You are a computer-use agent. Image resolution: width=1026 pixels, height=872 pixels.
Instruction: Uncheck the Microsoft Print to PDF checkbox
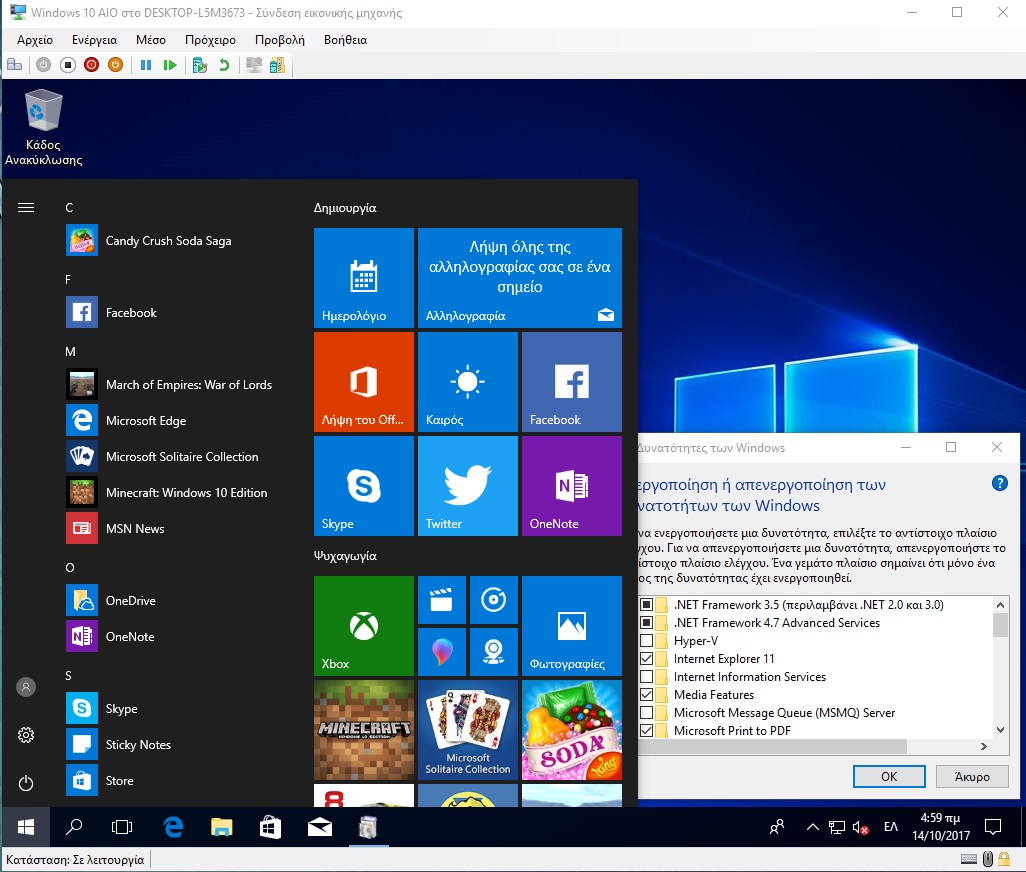tap(646, 730)
